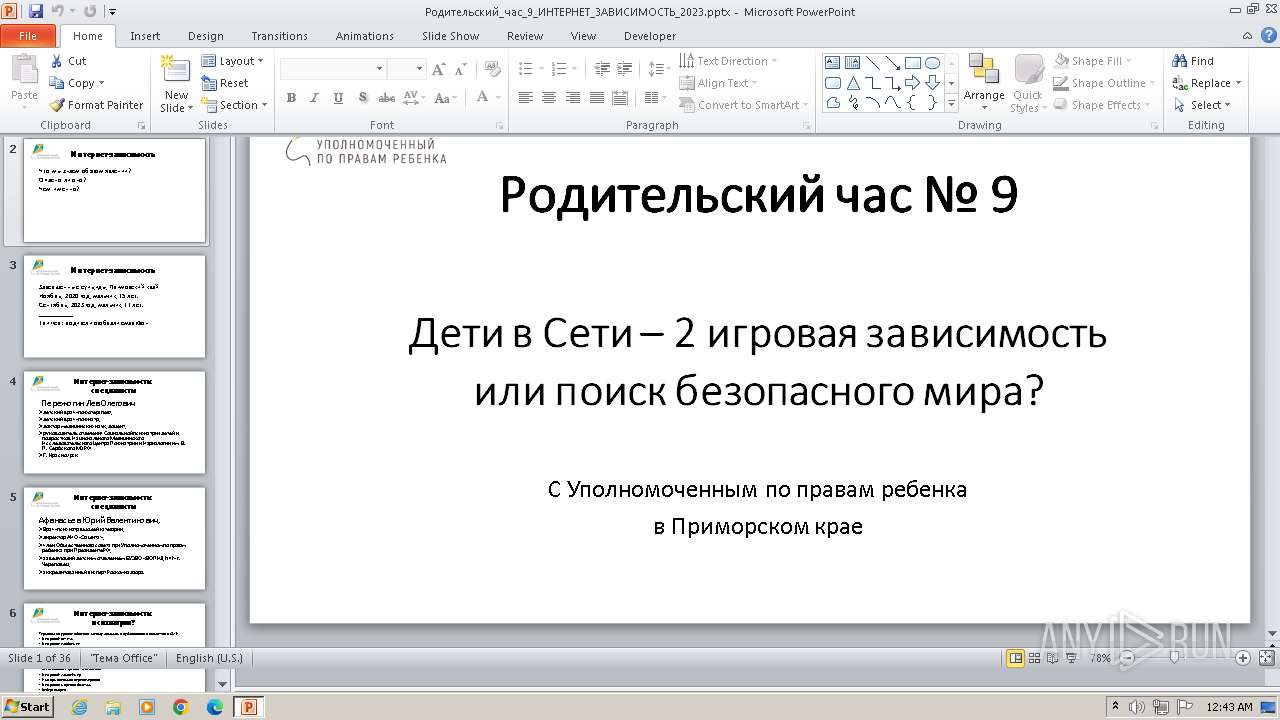The image size is (1280, 720).
Task: Toggle Underline formatting
Action: tap(338, 98)
